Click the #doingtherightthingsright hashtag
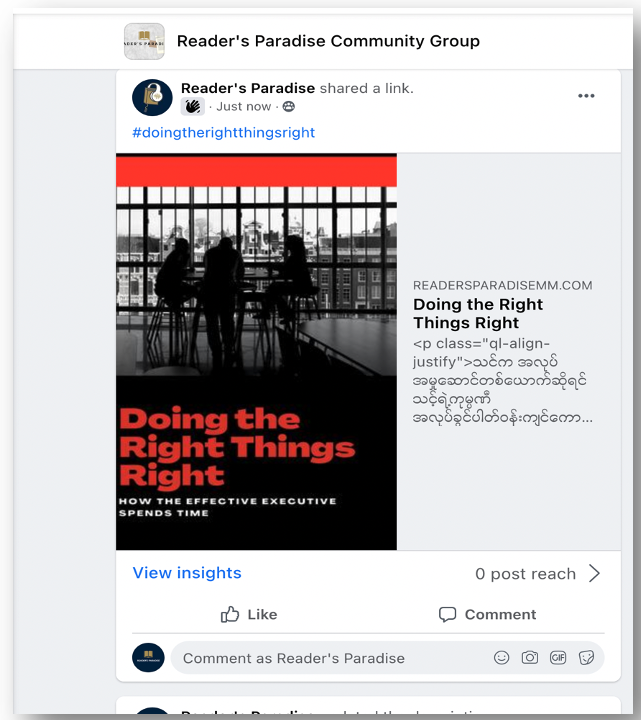 pyautogui.click(x=224, y=133)
